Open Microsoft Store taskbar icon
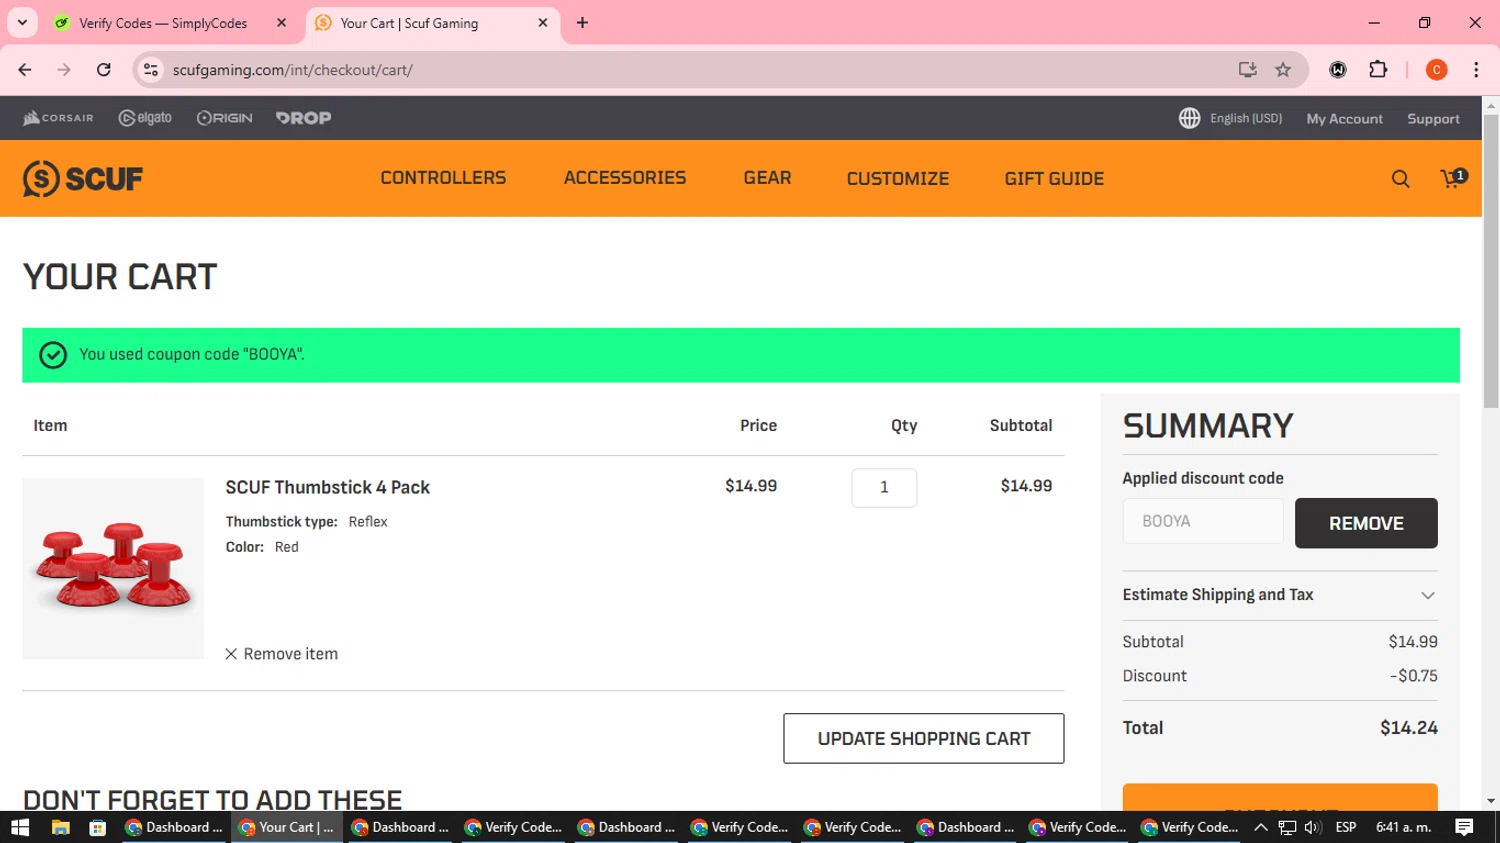 (x=97, y=827)
